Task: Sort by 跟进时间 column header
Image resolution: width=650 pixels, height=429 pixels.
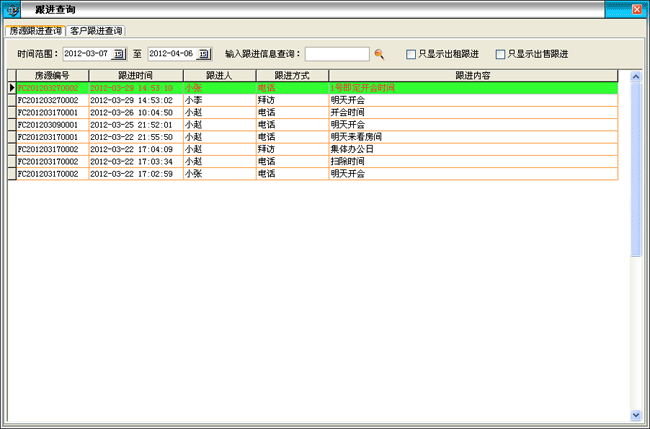Action: [135, 75]
